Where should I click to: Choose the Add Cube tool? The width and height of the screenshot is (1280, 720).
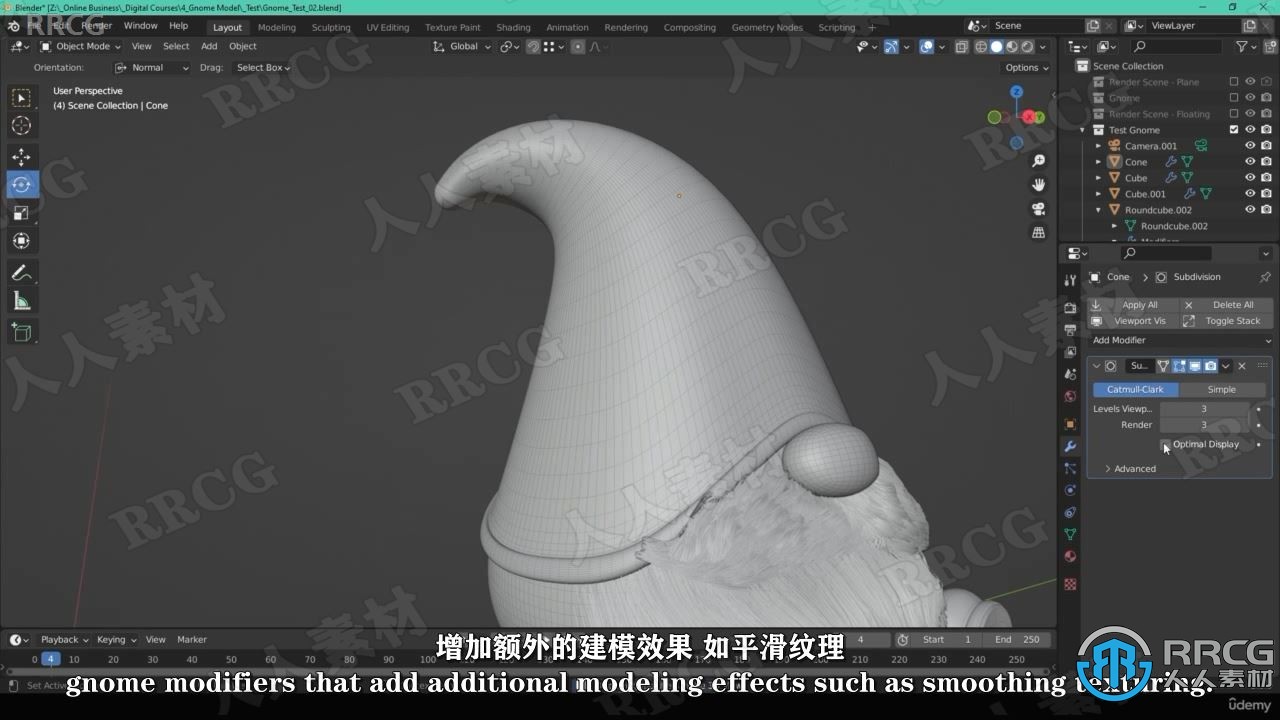pos(21,333)
